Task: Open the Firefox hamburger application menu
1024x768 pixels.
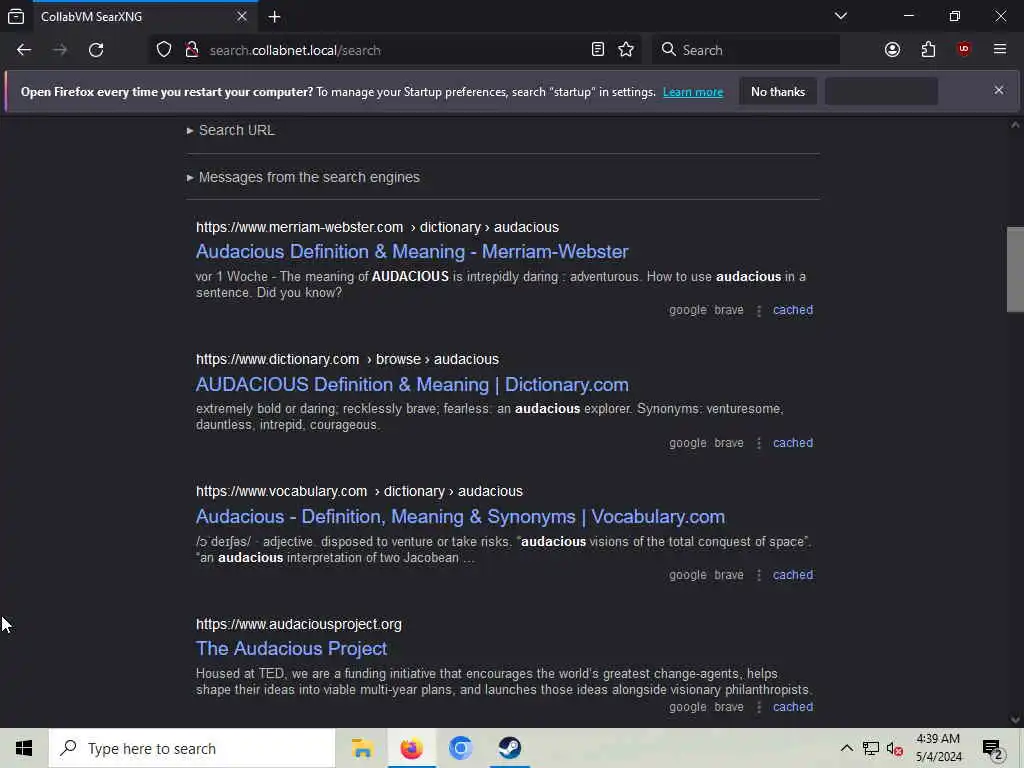Action: [x=1000, y=50]
